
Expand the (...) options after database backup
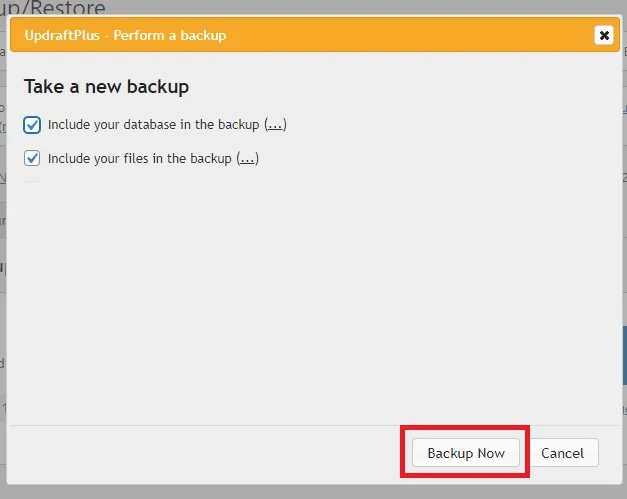tap(276, 125)
